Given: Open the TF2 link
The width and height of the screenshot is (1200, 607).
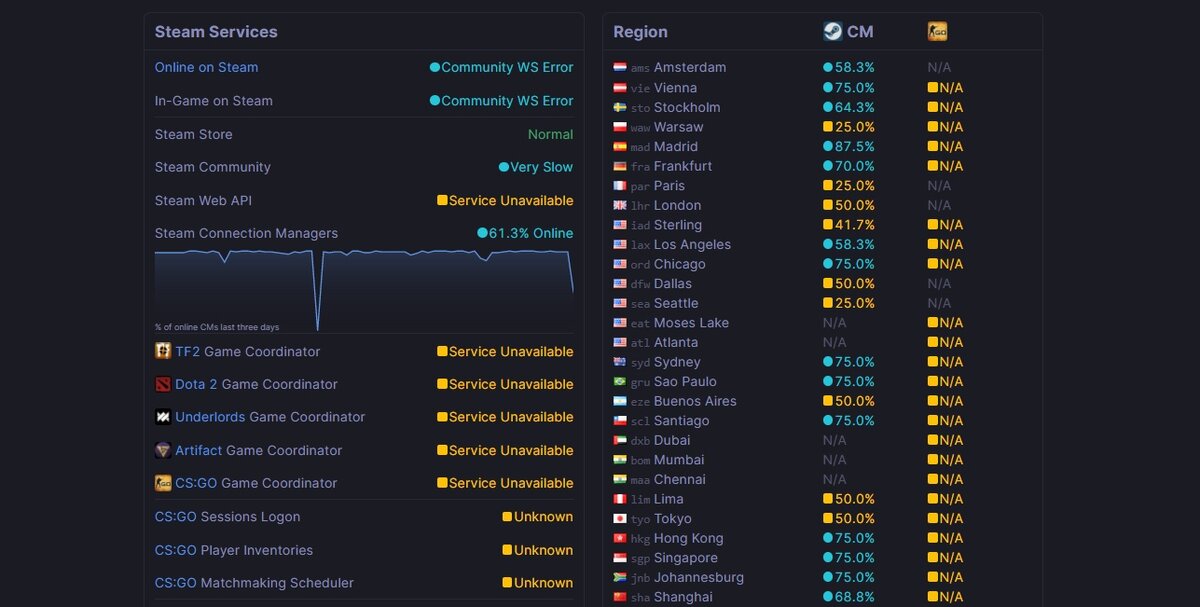Looking at the screenshot, I should pyautogui.click(x=188, y=351).
